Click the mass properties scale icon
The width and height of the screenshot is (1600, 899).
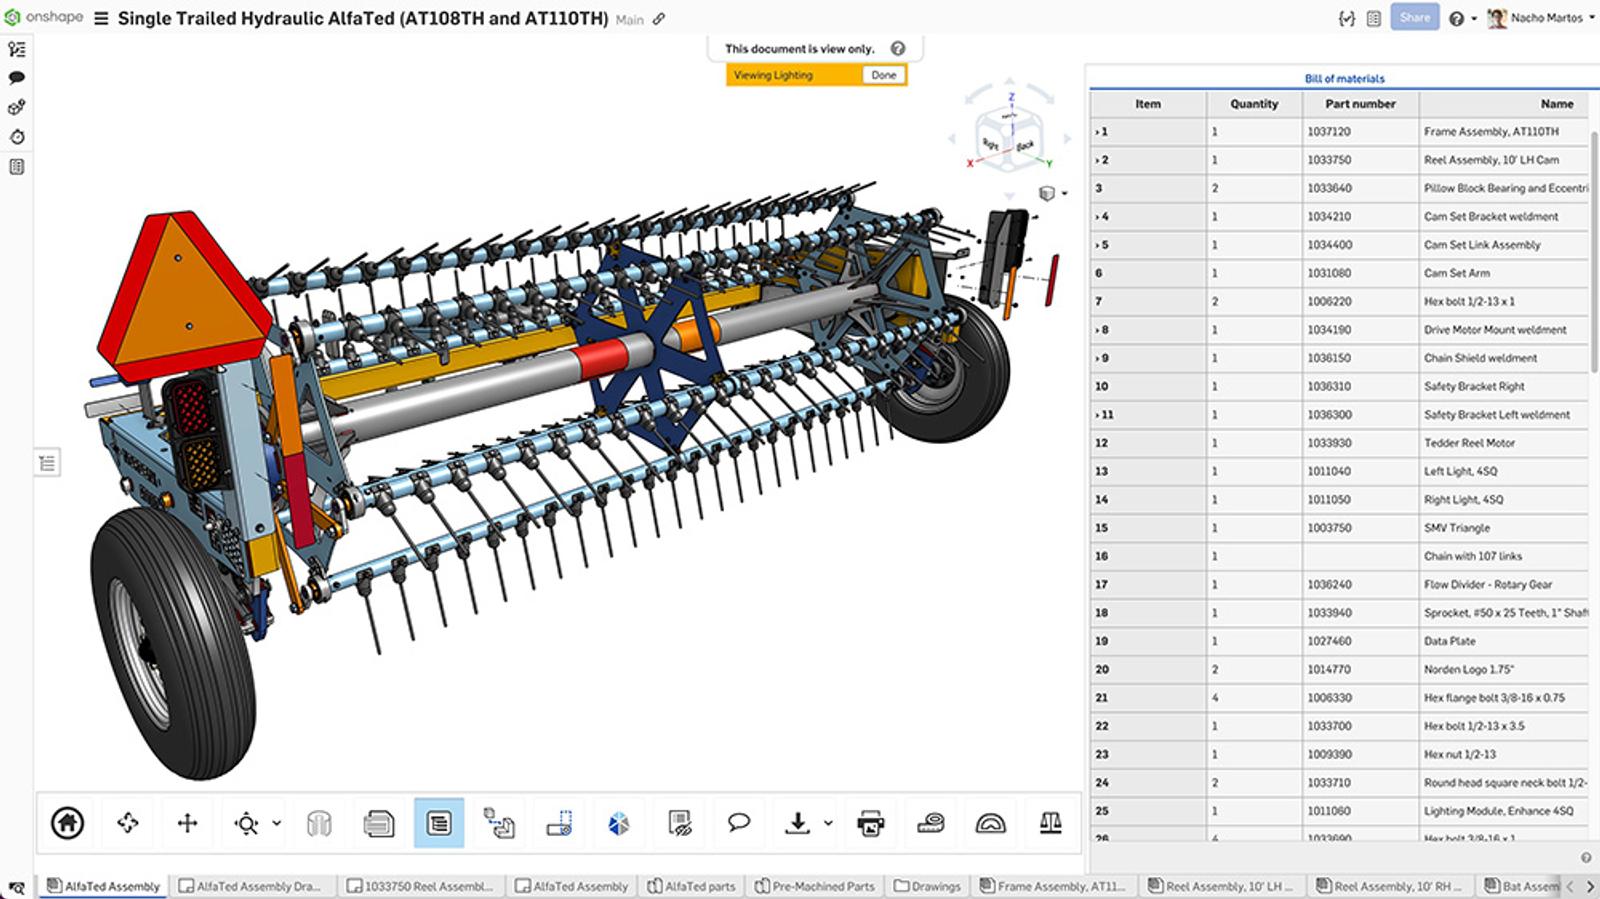point(1050,823)
